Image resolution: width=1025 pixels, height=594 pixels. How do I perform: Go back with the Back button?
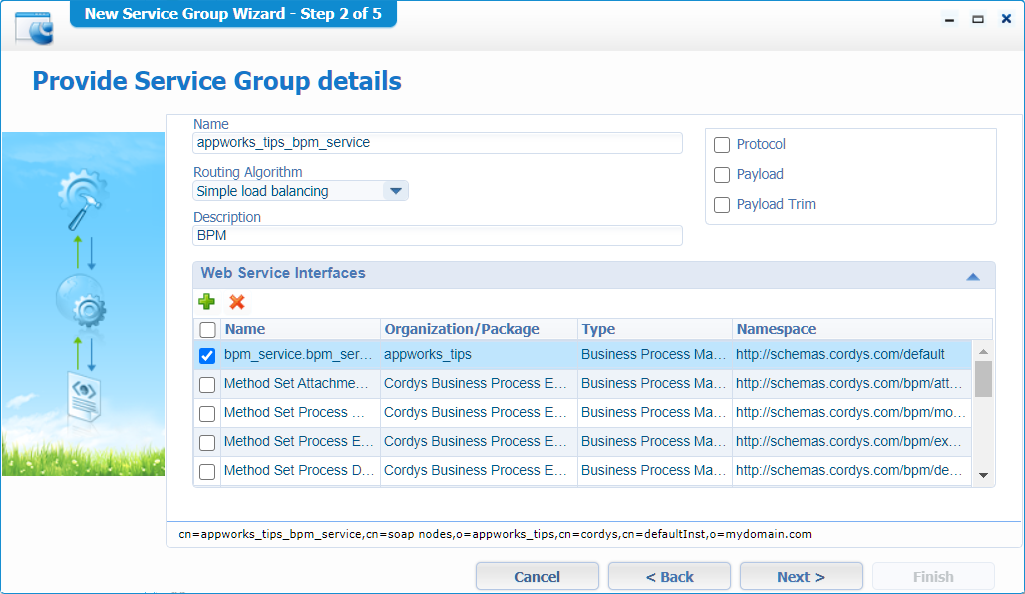pos(669,577)
